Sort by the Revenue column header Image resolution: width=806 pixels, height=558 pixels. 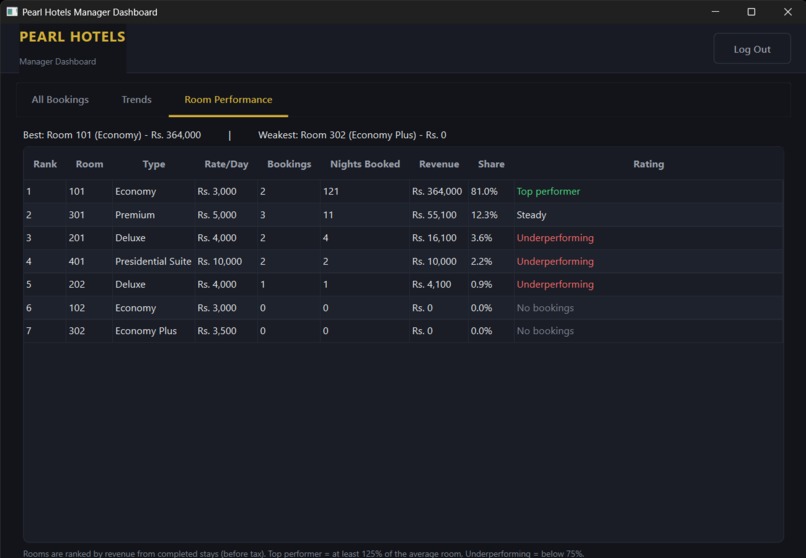pos(439,164)
